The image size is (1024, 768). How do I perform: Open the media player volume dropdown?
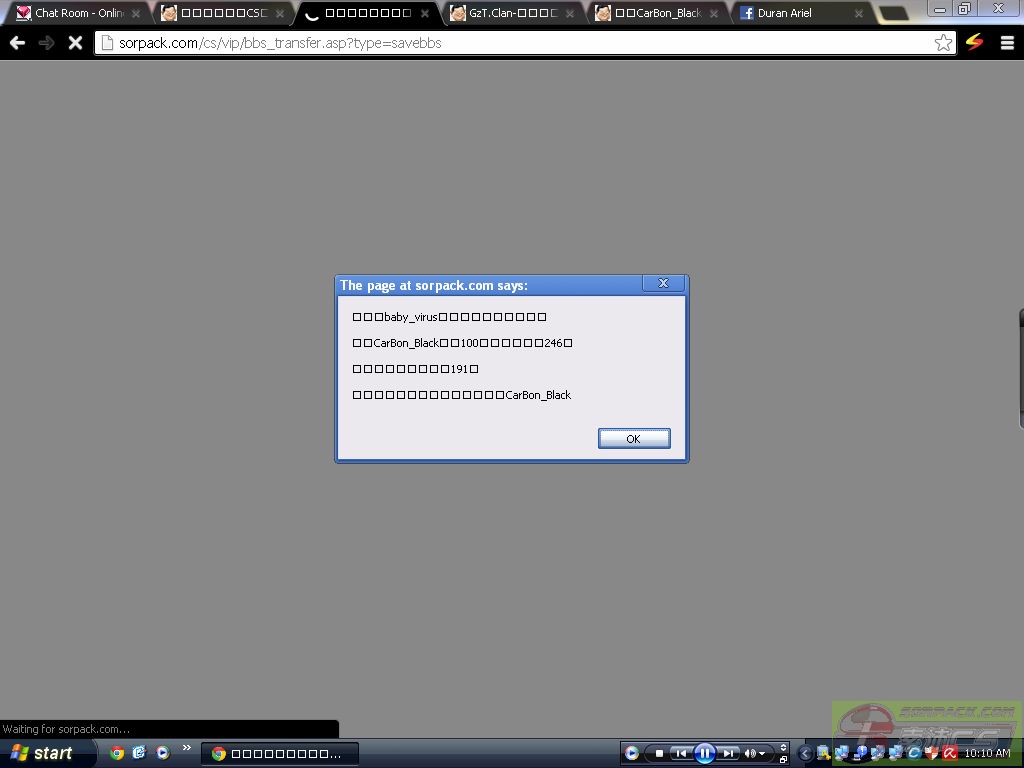[x=755, y=753]
